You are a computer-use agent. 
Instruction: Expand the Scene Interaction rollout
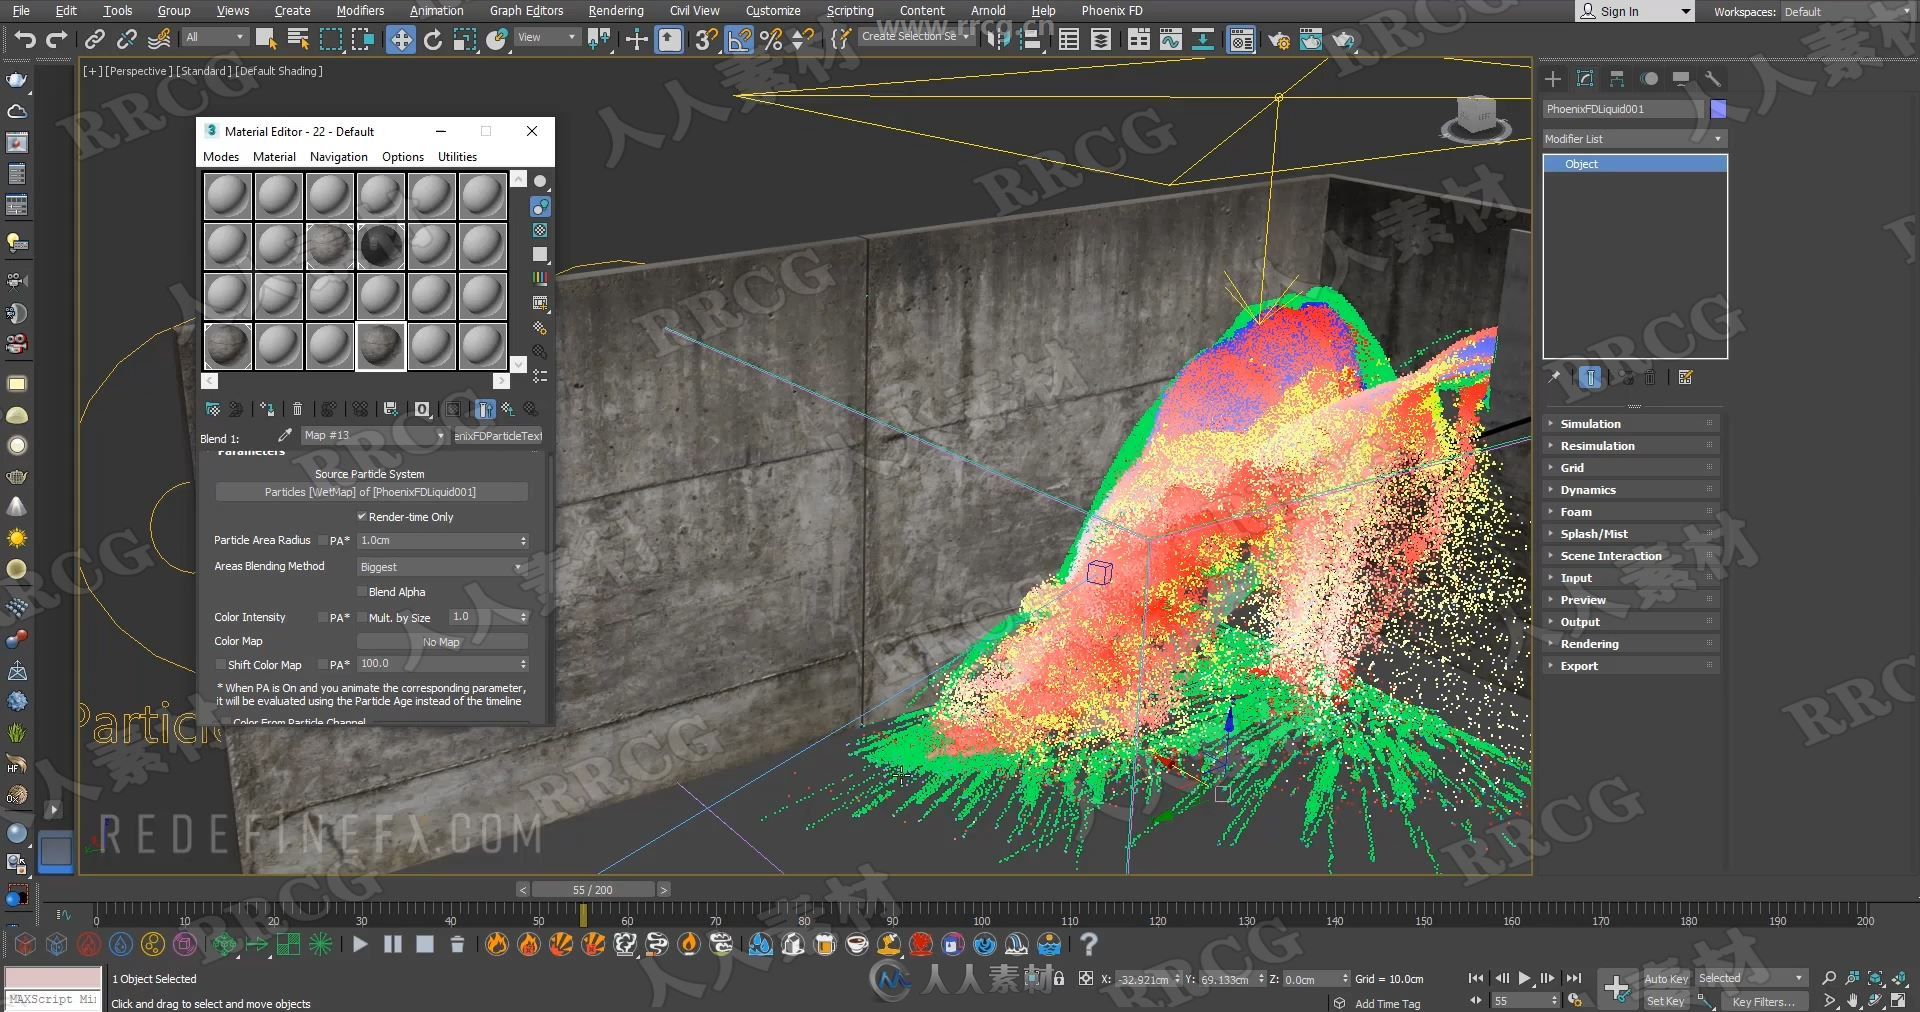(x=1631, y=556)
